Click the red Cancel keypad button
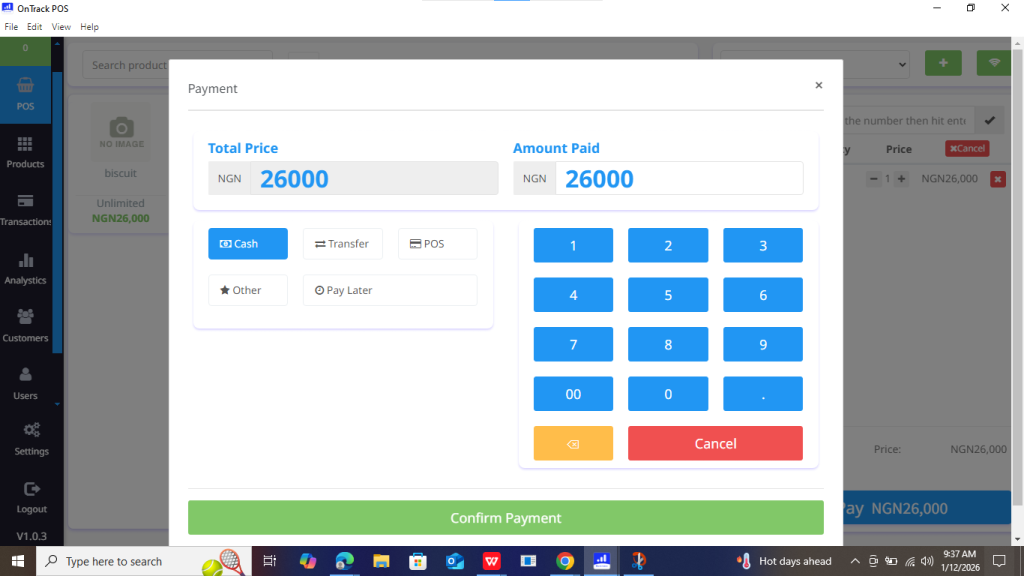The height and width of the screenshot is (576, 1024). point(715,444)
